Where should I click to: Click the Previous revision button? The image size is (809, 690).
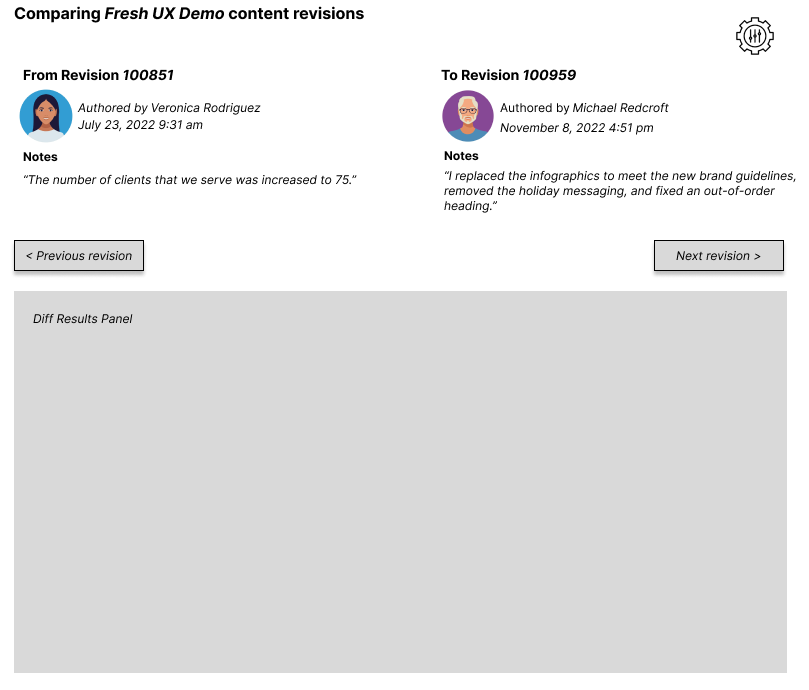click(78, 255)
